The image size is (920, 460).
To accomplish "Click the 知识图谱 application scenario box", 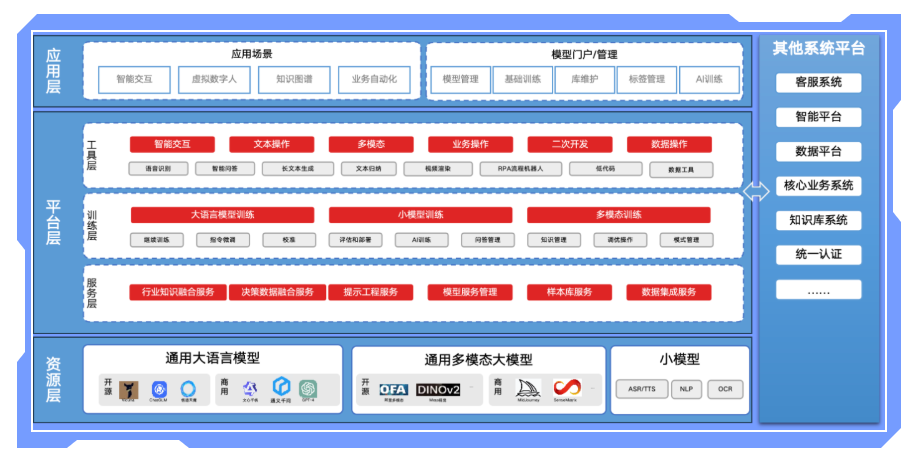I will (293, 80).
